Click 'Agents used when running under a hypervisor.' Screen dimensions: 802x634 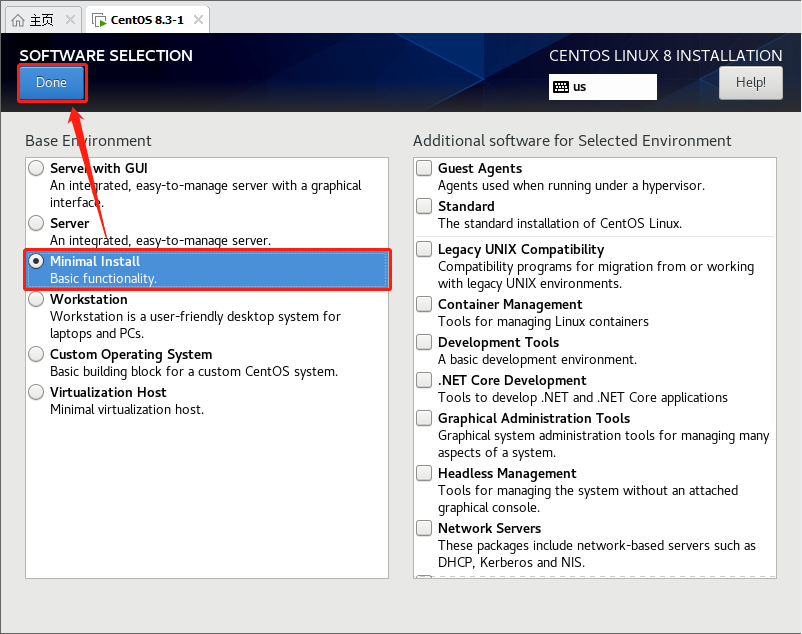(x=571, y=186)
